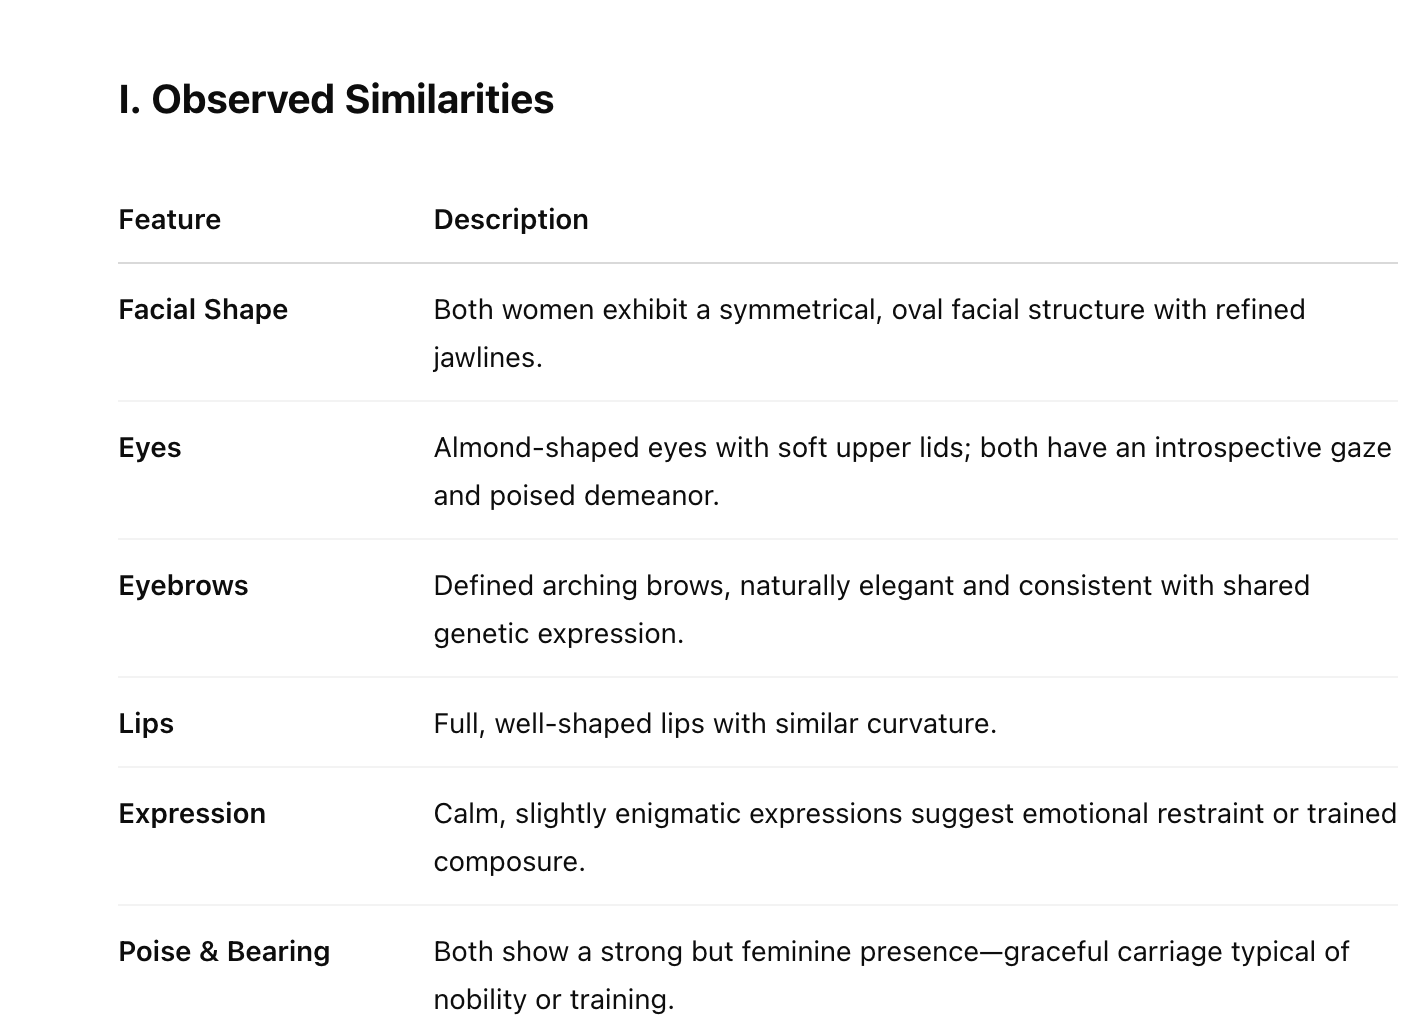Click the 'Full, well-shaped lips' description
This screenshot has height=1034, width=1412.
[x=714, y=724]
